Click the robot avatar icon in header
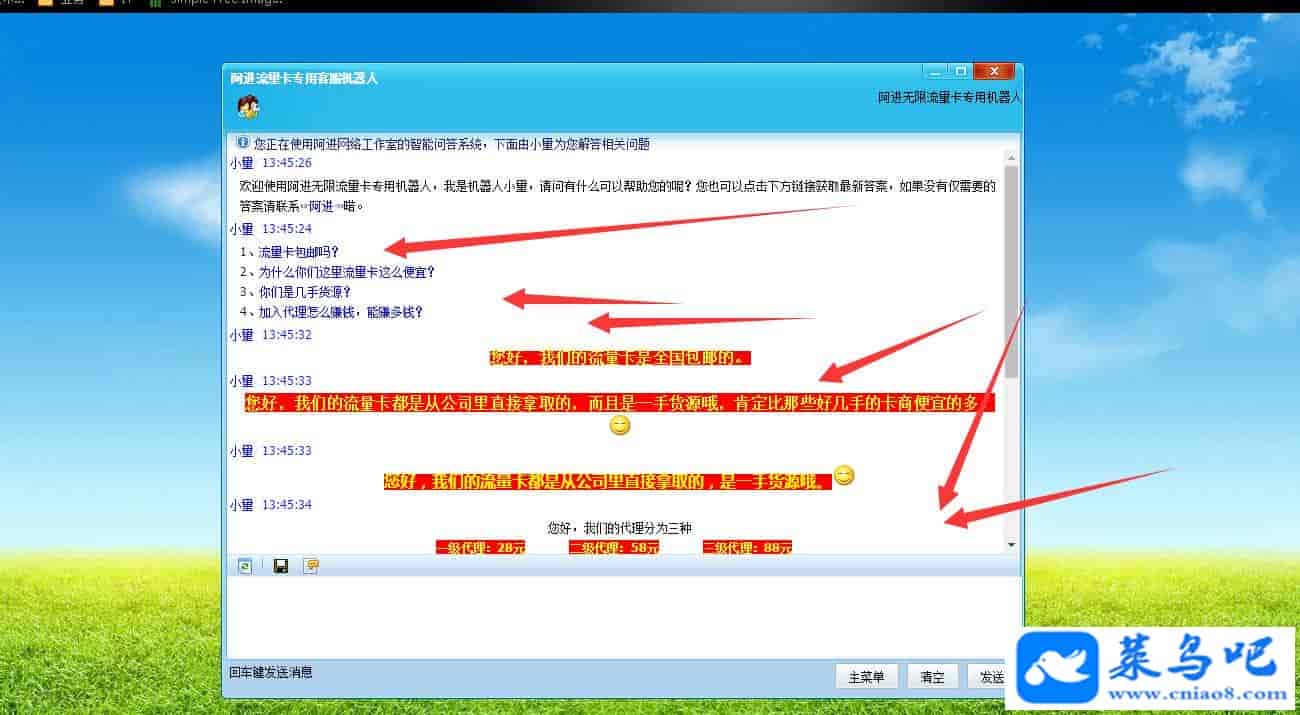1300x715 pixels. 248,106
